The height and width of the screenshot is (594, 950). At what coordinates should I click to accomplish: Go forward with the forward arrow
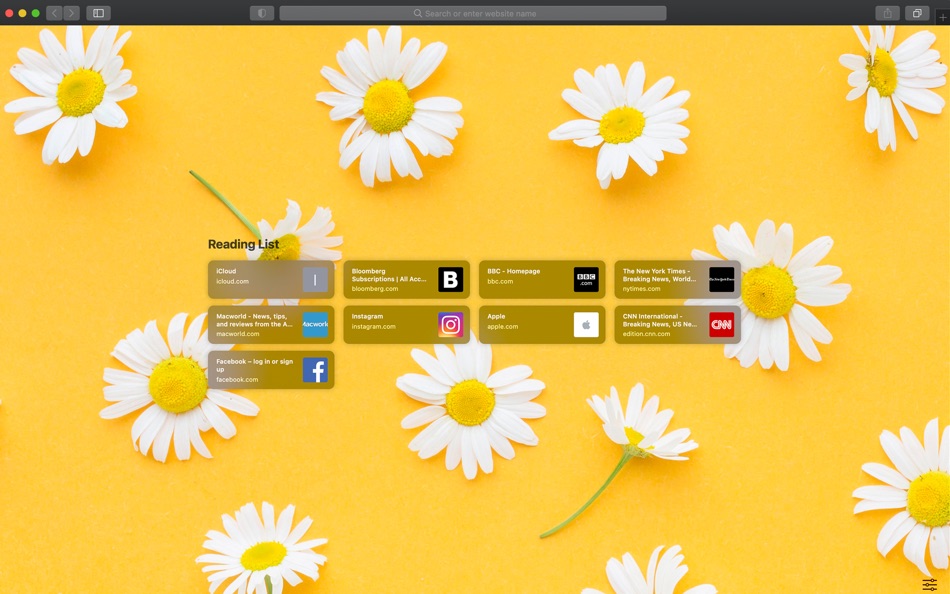point(71,13)
